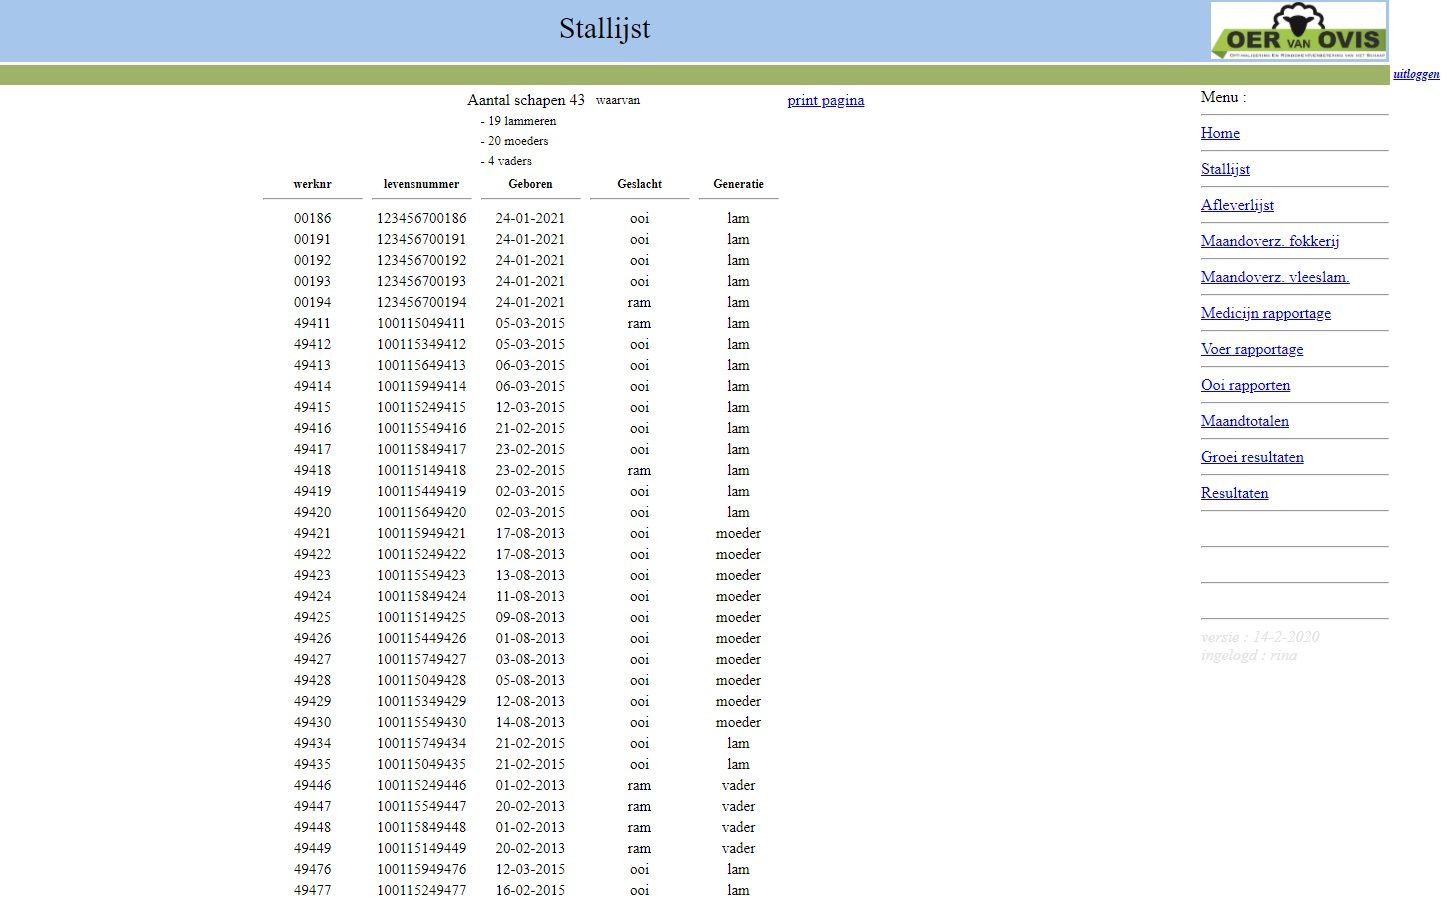Open Groei resultaten page
Screen dimensions: 1452x903
coord(1252,457)
